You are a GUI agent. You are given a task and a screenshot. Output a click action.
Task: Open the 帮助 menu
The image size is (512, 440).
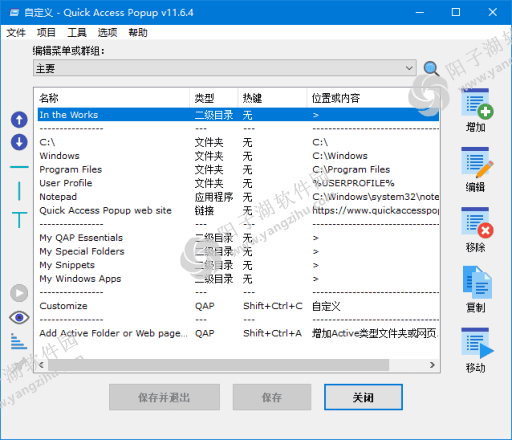138,33
